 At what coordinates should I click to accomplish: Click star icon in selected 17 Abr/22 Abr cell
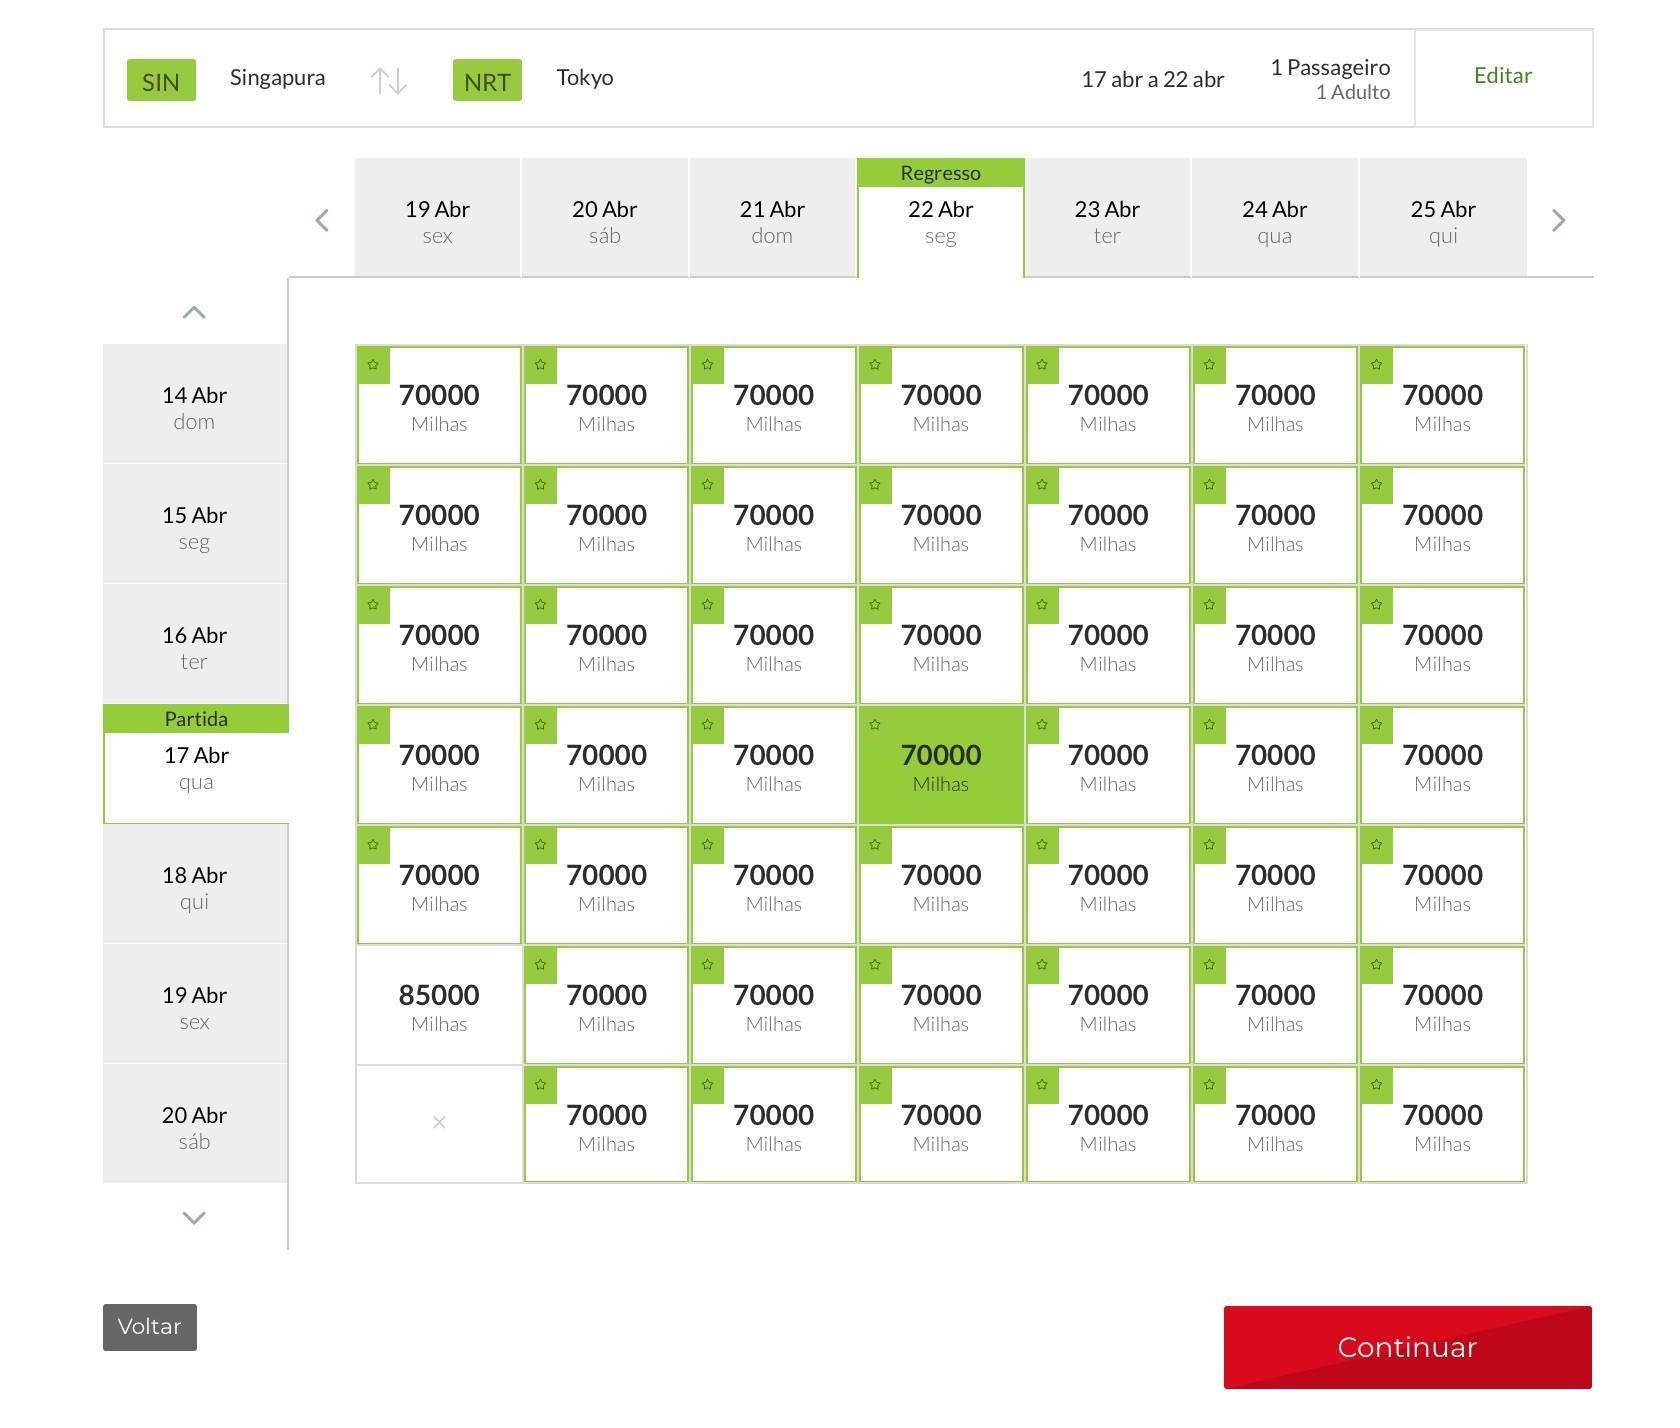pyautogui.click(x=875, y=724)
